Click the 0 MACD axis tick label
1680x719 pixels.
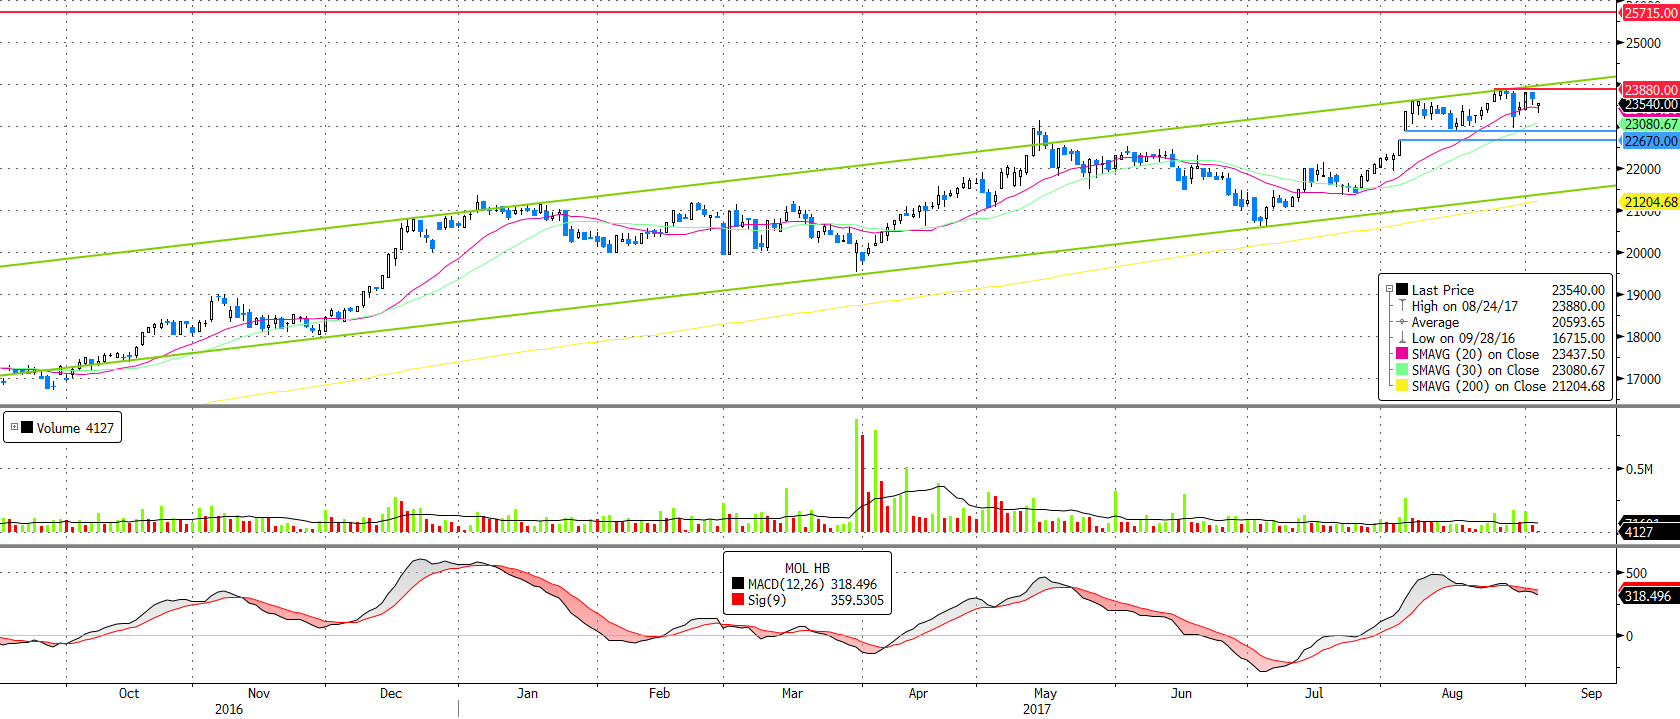1629,636
